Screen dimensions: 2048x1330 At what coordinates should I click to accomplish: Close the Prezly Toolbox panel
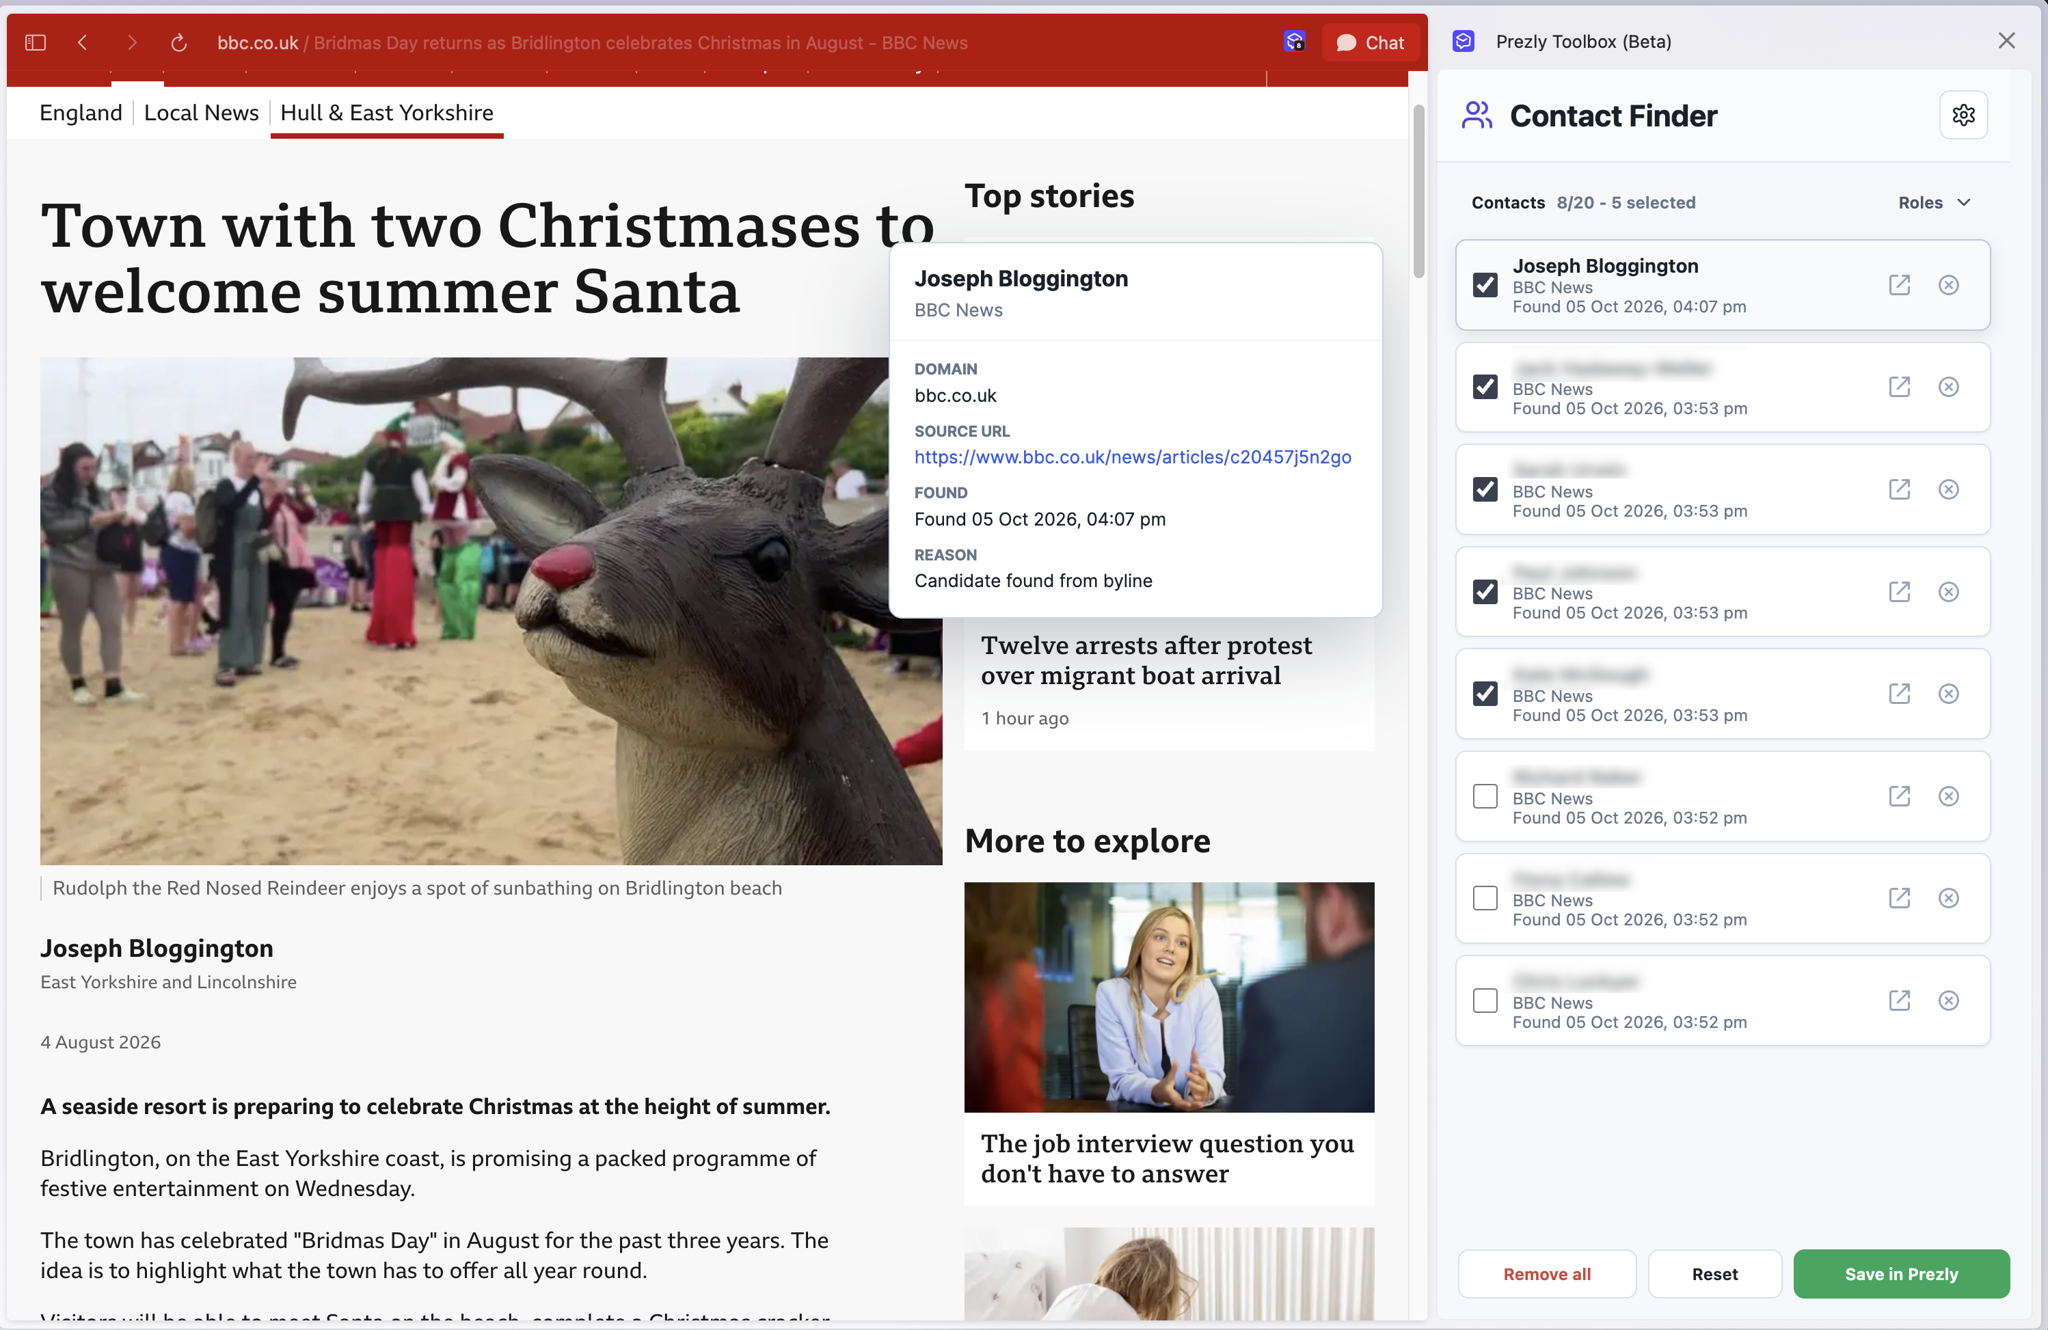[2006, 41]
